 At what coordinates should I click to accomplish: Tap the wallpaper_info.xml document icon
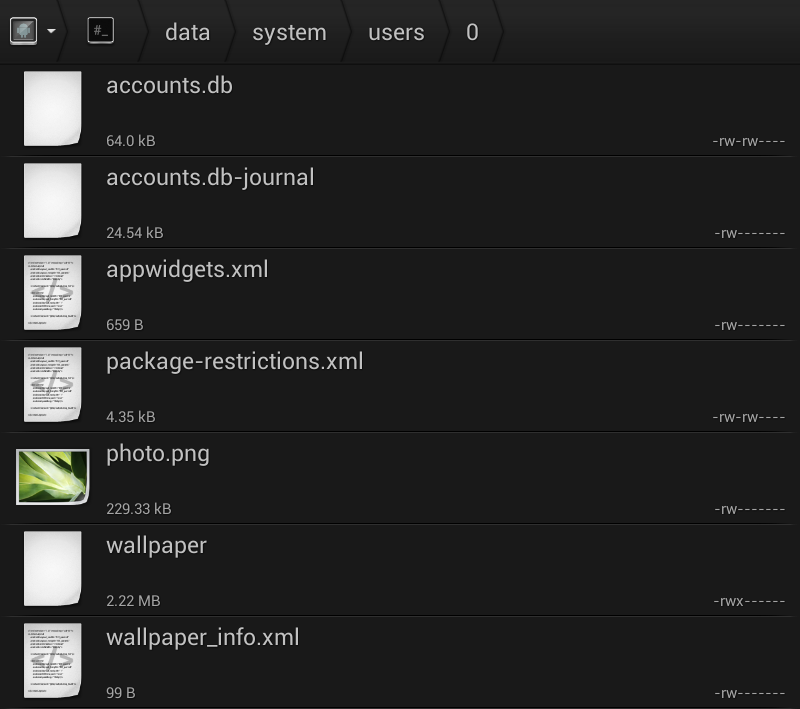pyautogui.click(x=52, y=661)
